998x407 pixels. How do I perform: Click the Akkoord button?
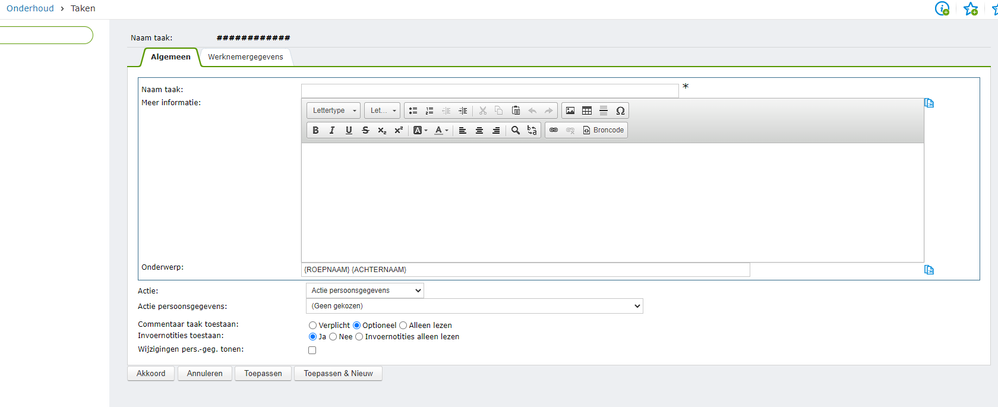[x=151, y=374]
